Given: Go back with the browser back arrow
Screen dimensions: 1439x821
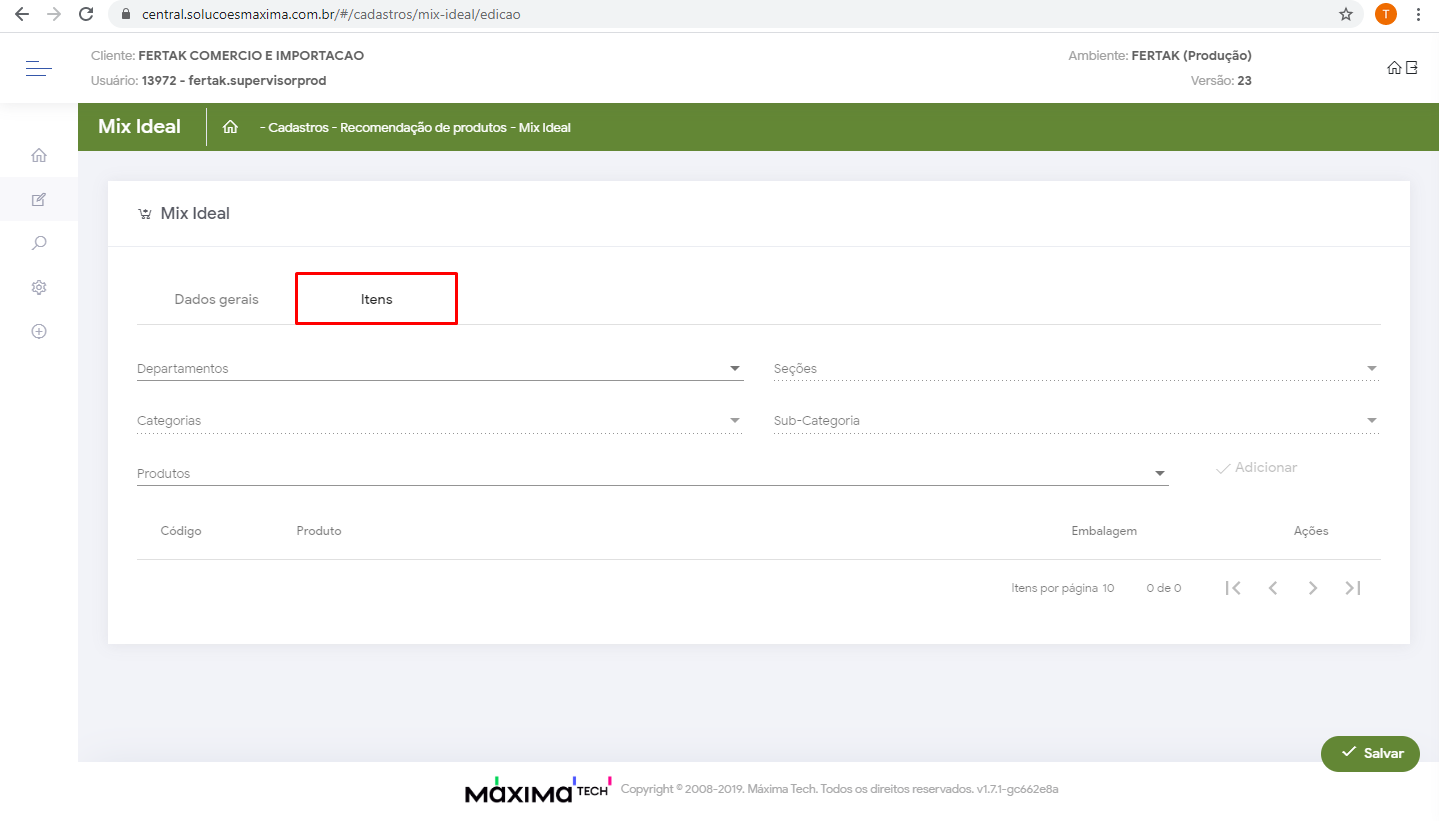Looking at the screenshot, I should click(22, 15).
